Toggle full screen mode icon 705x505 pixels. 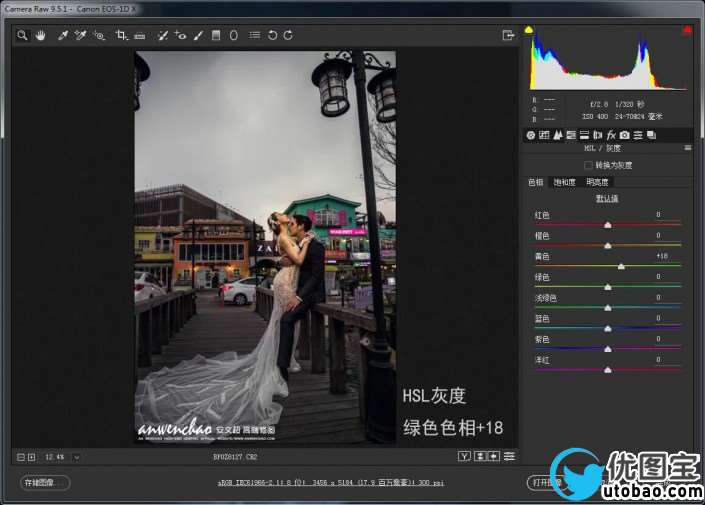508,35
